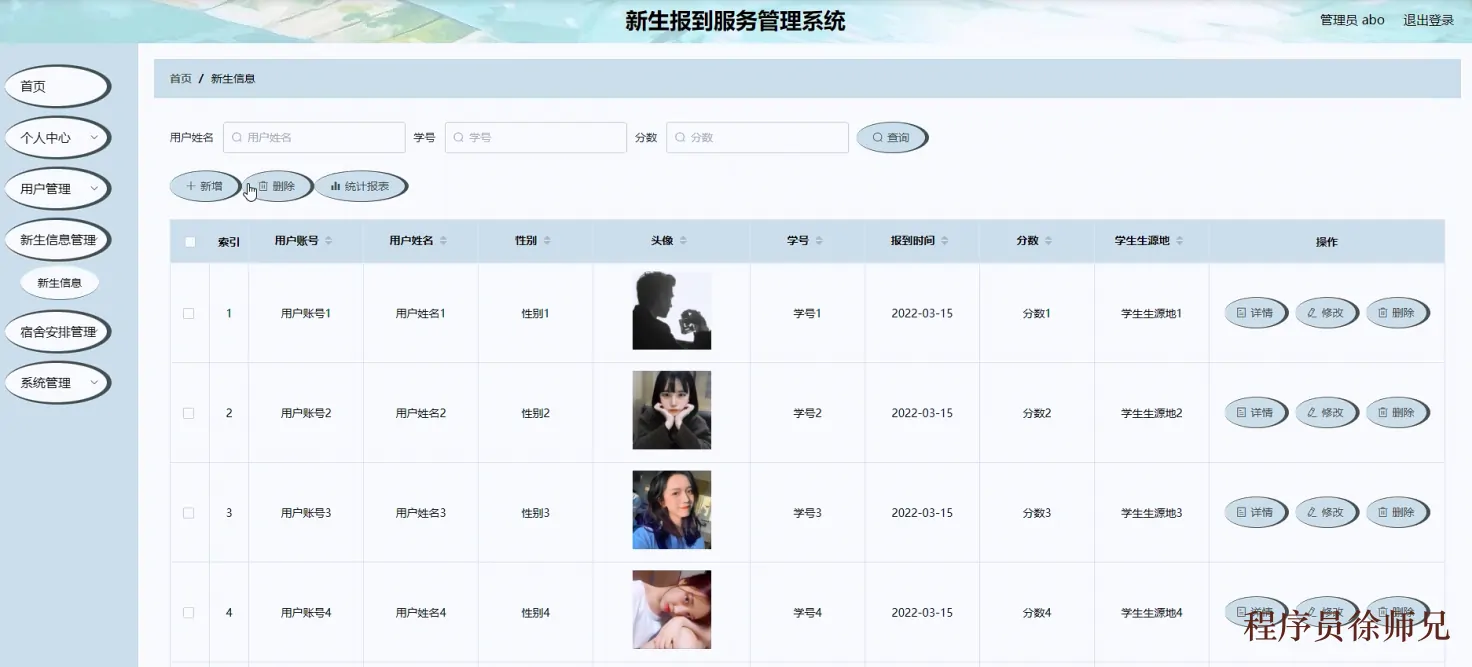Click the magnifier icon in 分数 field
1472x667 pixels.
(681, 138)
